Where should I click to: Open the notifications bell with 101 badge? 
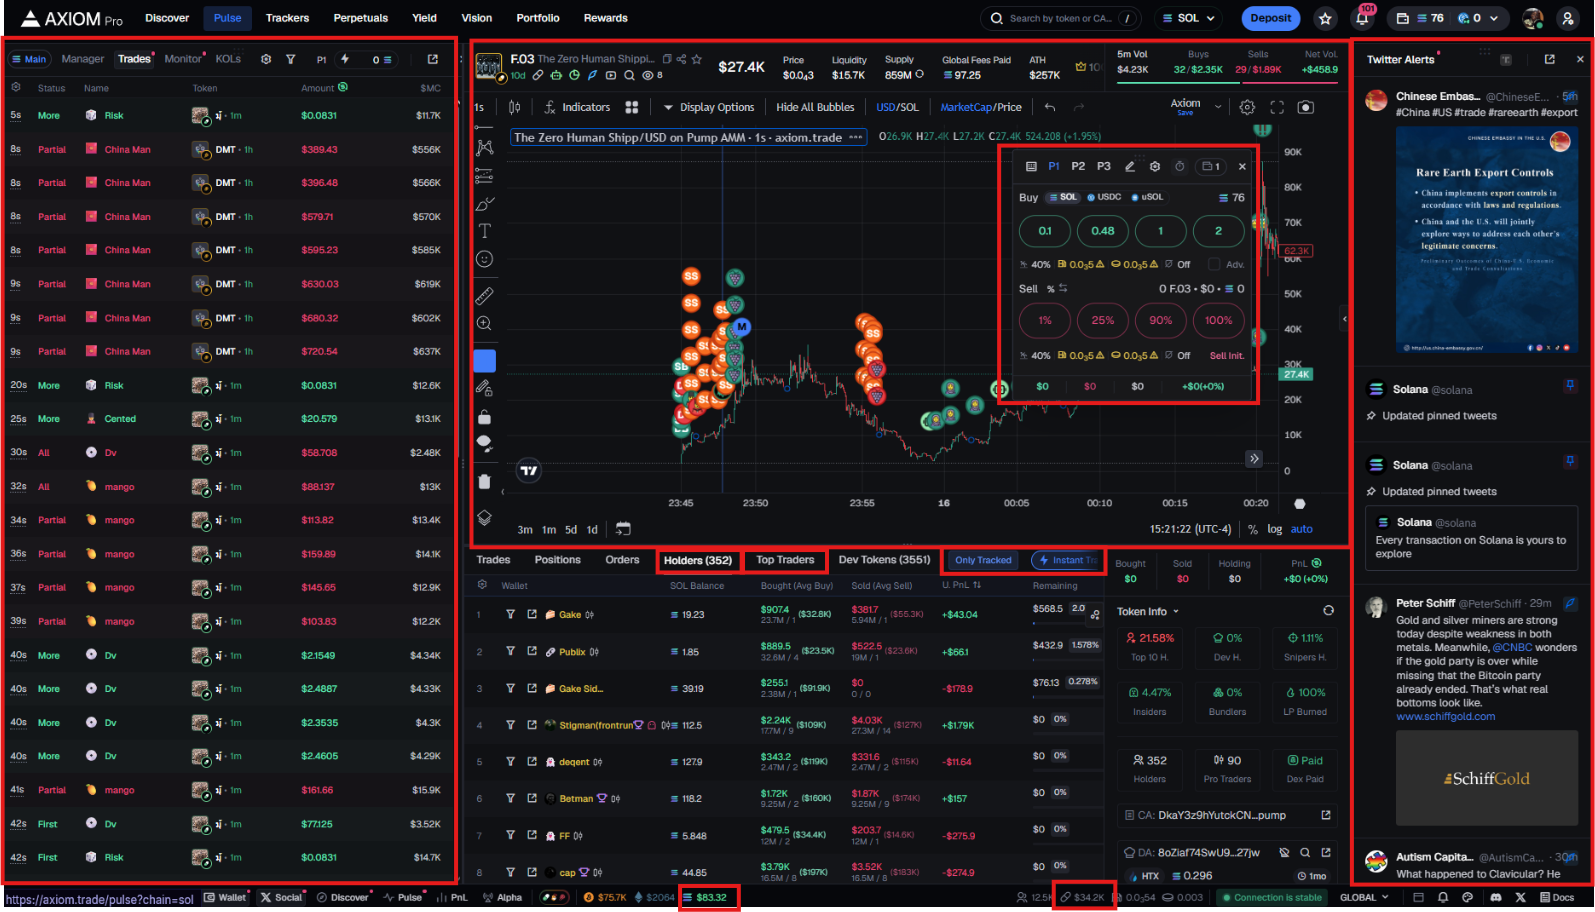point(1362,18)
